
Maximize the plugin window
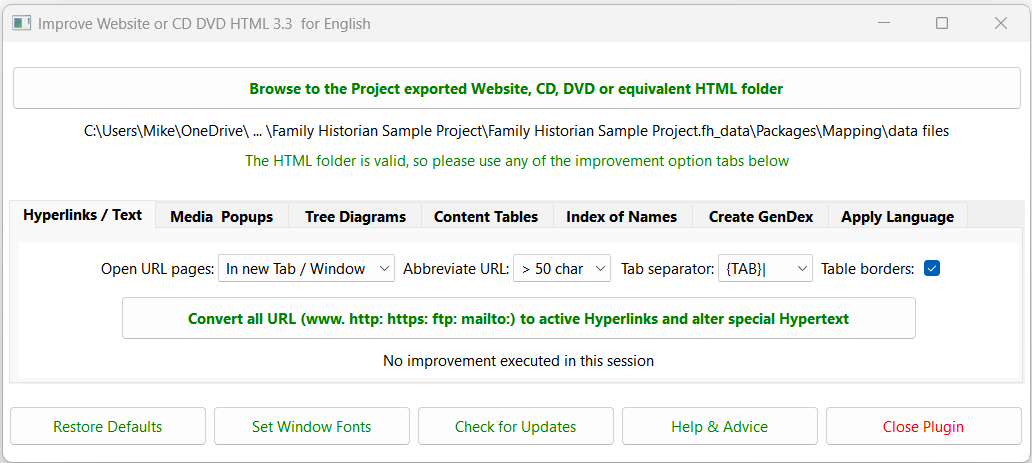pos(942,23)
